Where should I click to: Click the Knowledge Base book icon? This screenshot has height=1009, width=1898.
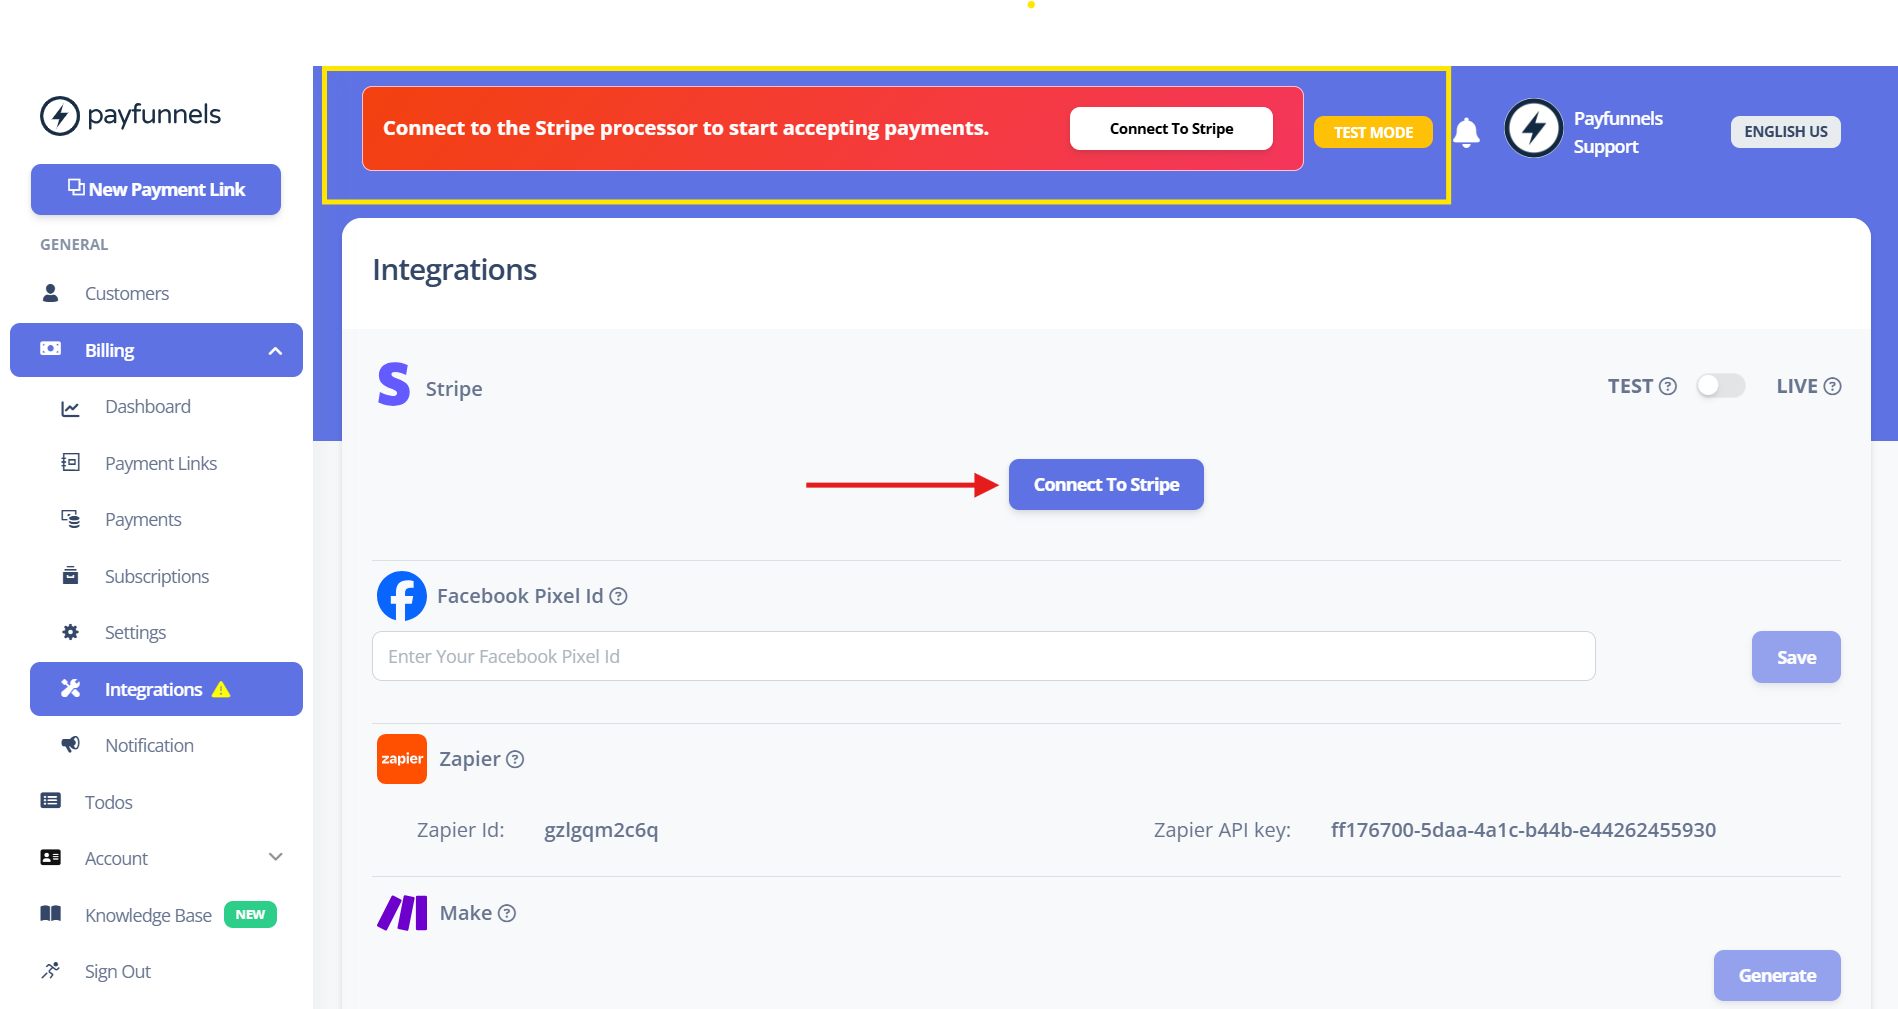click(50, 913)
